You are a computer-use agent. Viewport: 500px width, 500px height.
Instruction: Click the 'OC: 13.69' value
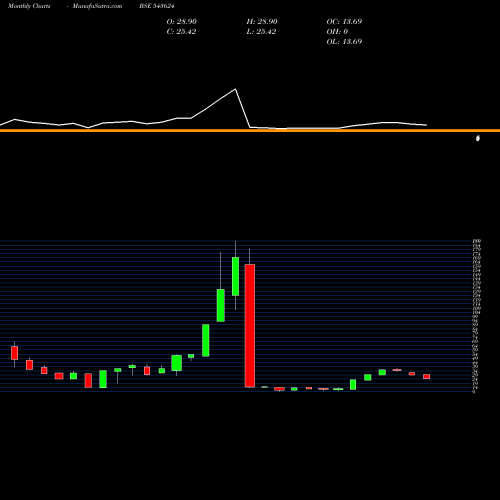click(x=344, y=21)
